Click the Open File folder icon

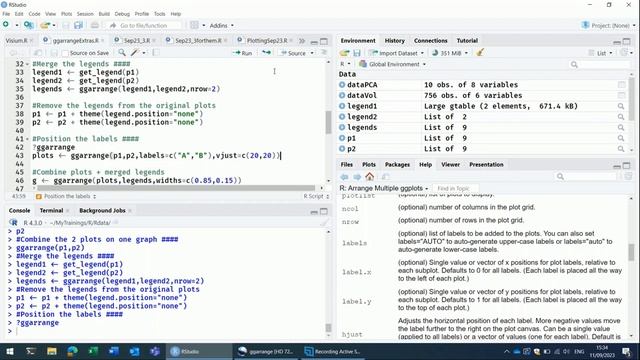(x=45, y=25)
